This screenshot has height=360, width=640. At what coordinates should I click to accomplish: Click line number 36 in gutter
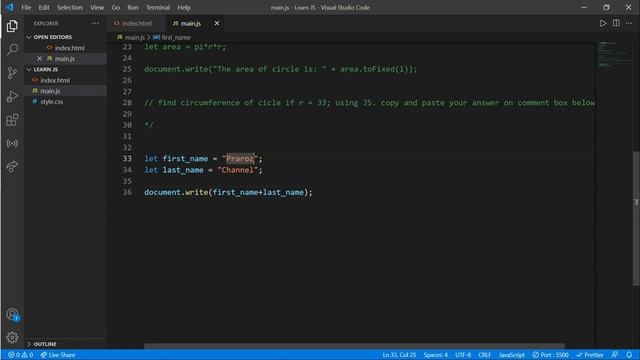point(127,192)
